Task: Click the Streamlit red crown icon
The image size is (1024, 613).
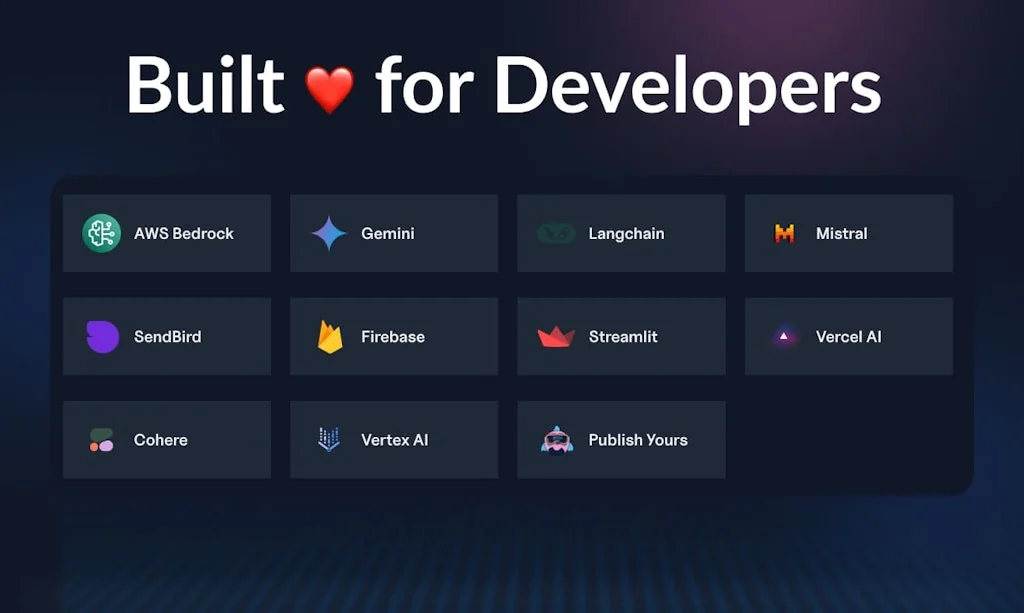Action: click(x=556, y=337)
